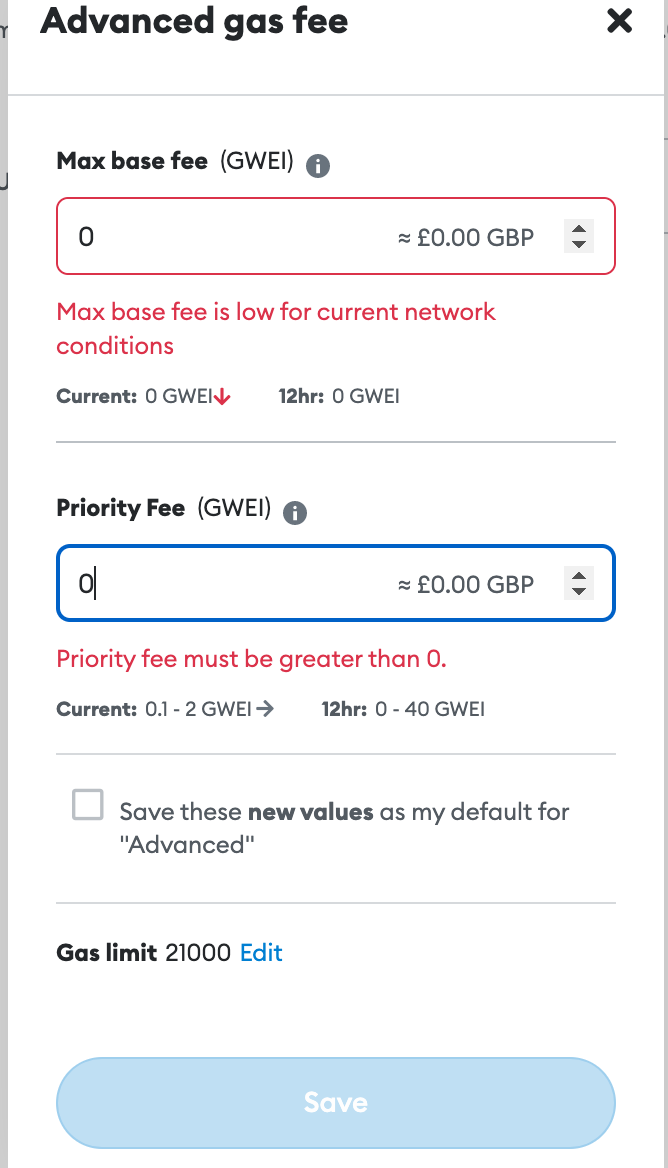Screen dimensions: 668x1168
Task: Select the Max base fee input field
Action: pos(200,236)
